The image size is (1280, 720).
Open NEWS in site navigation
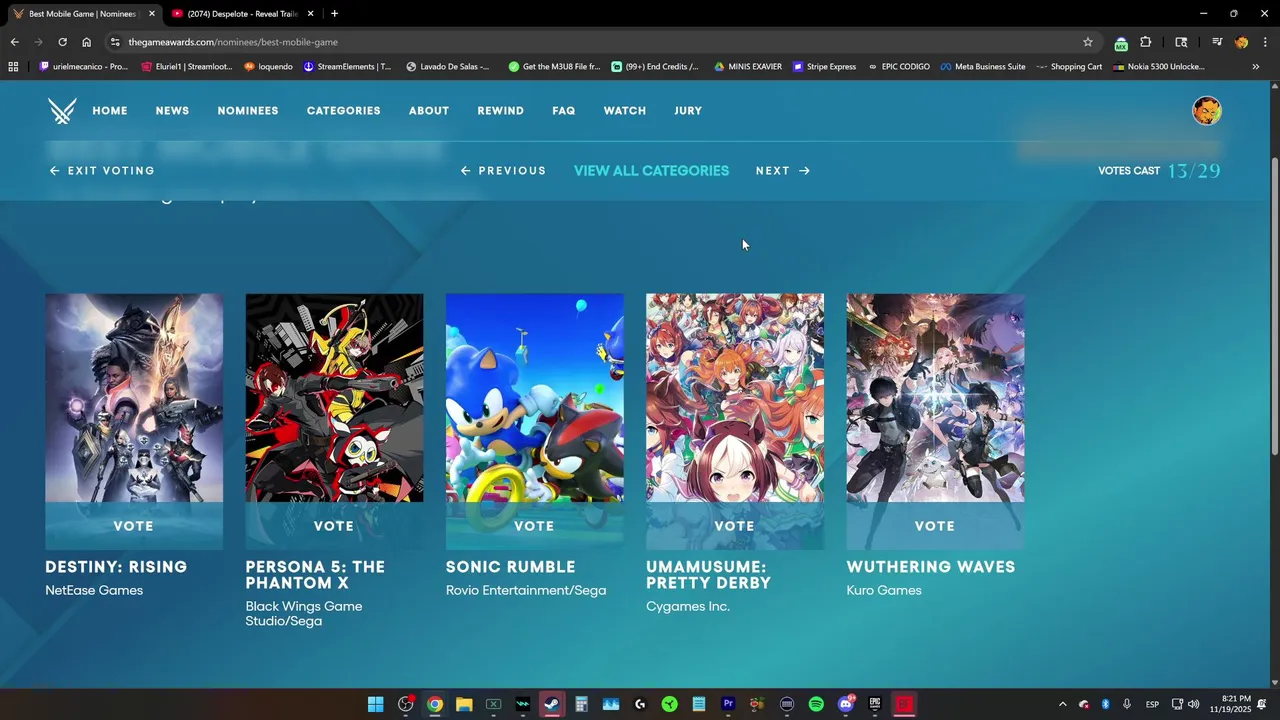[x=172, y=111]
